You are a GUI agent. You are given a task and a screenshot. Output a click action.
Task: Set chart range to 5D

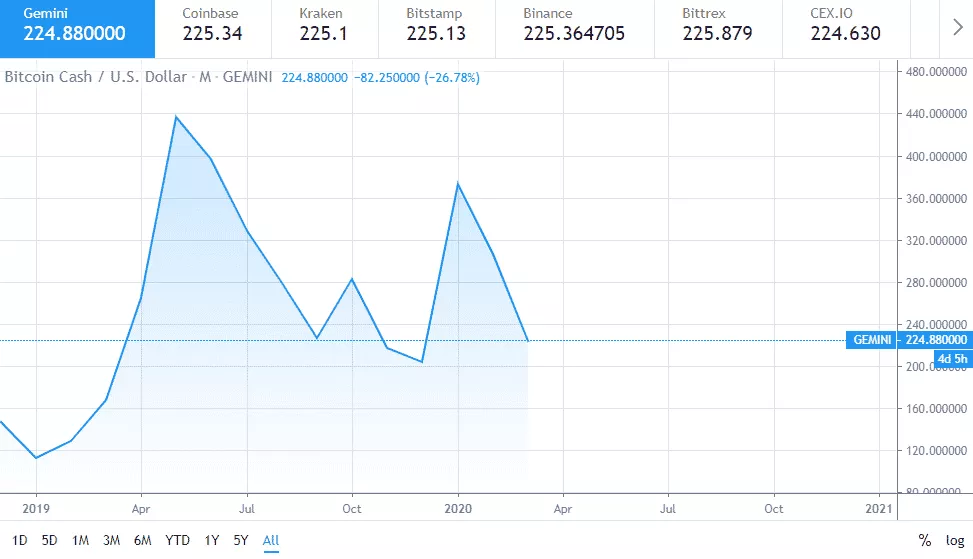click(50, 541)
